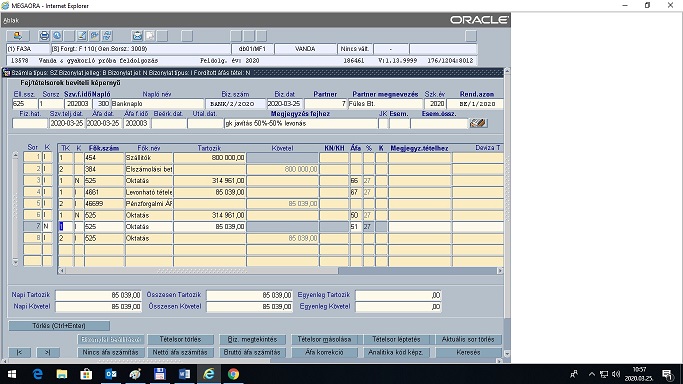
Task: Select account cell '4661' in row 4
Action: [105, 192]
